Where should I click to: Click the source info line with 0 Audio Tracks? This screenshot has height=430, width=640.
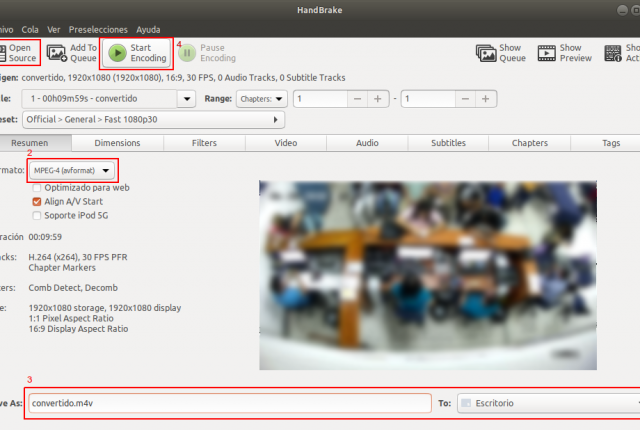(x=183, y=78)
